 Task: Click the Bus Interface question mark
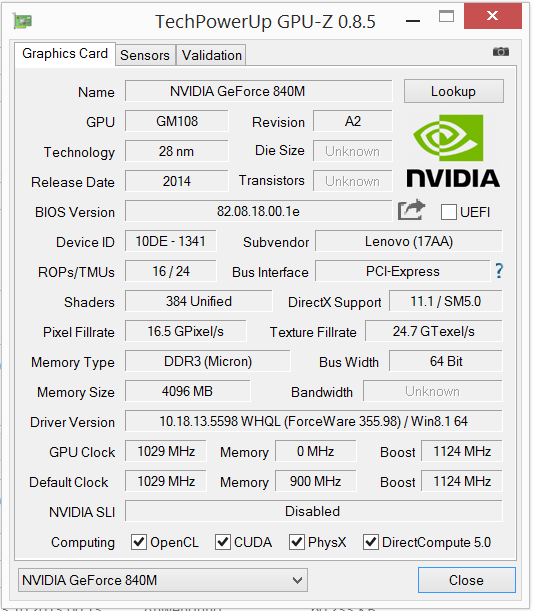[499, 271]
